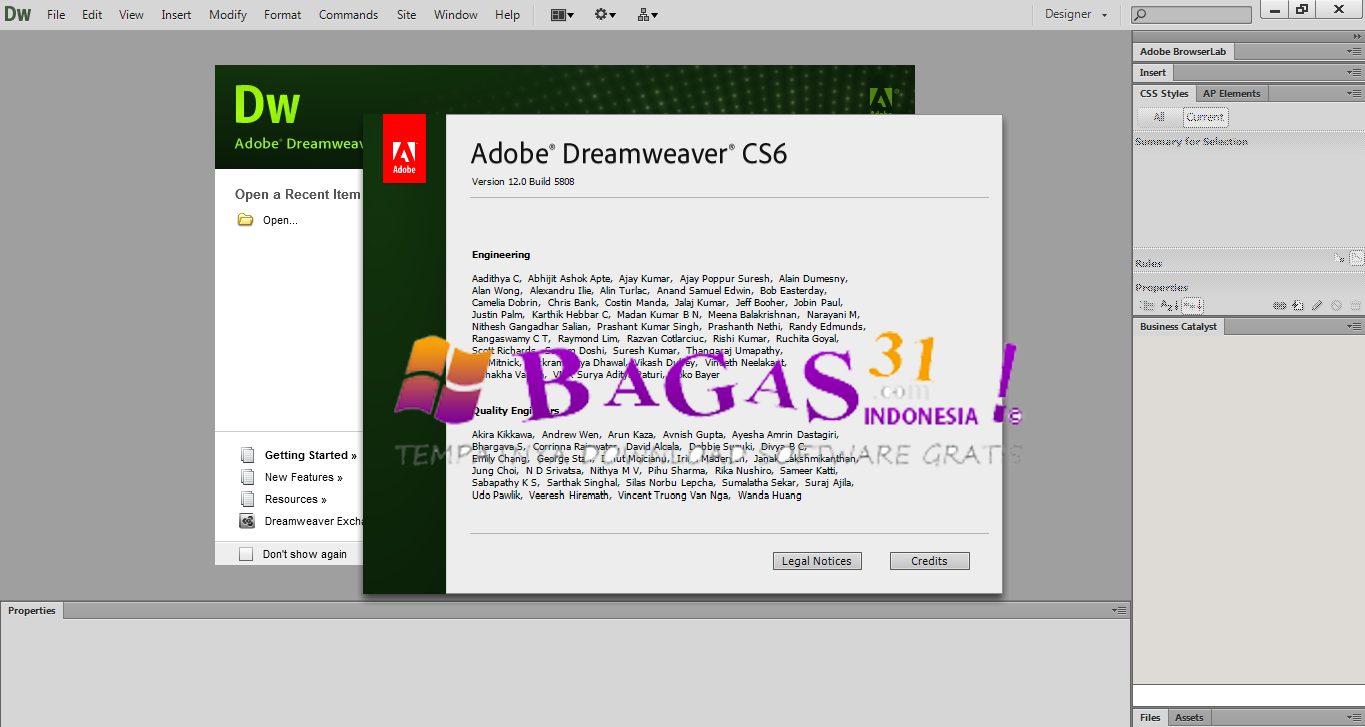Click the Open... link on the welcome screen

coord(280,220)
